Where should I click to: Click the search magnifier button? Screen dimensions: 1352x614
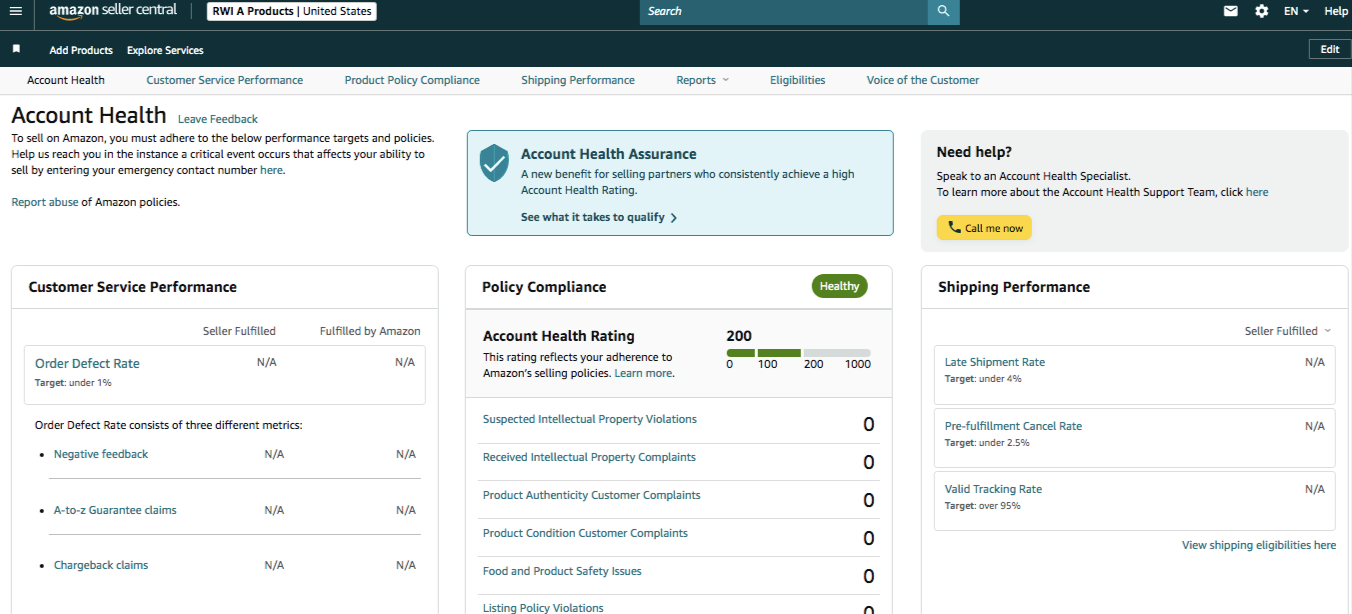click(943, 12)
